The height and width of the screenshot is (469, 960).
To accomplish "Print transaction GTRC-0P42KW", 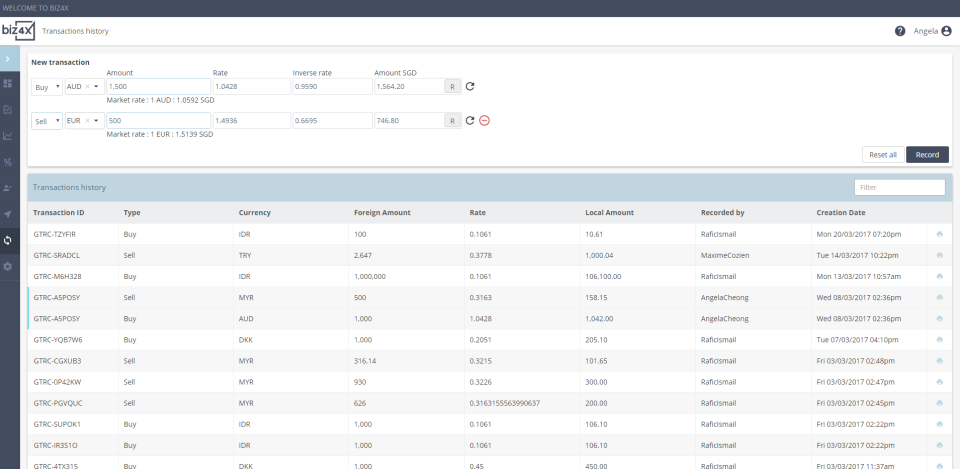I will tap(940, 382).
